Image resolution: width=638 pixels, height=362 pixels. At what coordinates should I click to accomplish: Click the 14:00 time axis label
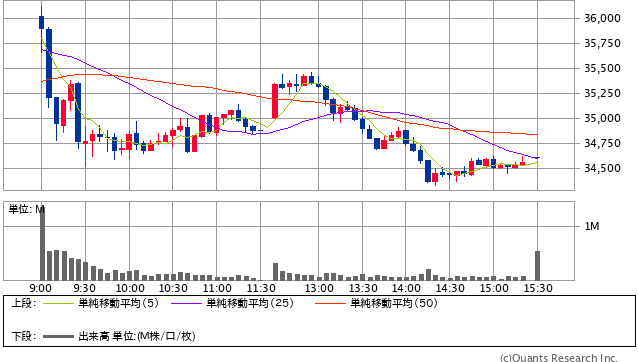pyautogui.click(x=406, y=288)
